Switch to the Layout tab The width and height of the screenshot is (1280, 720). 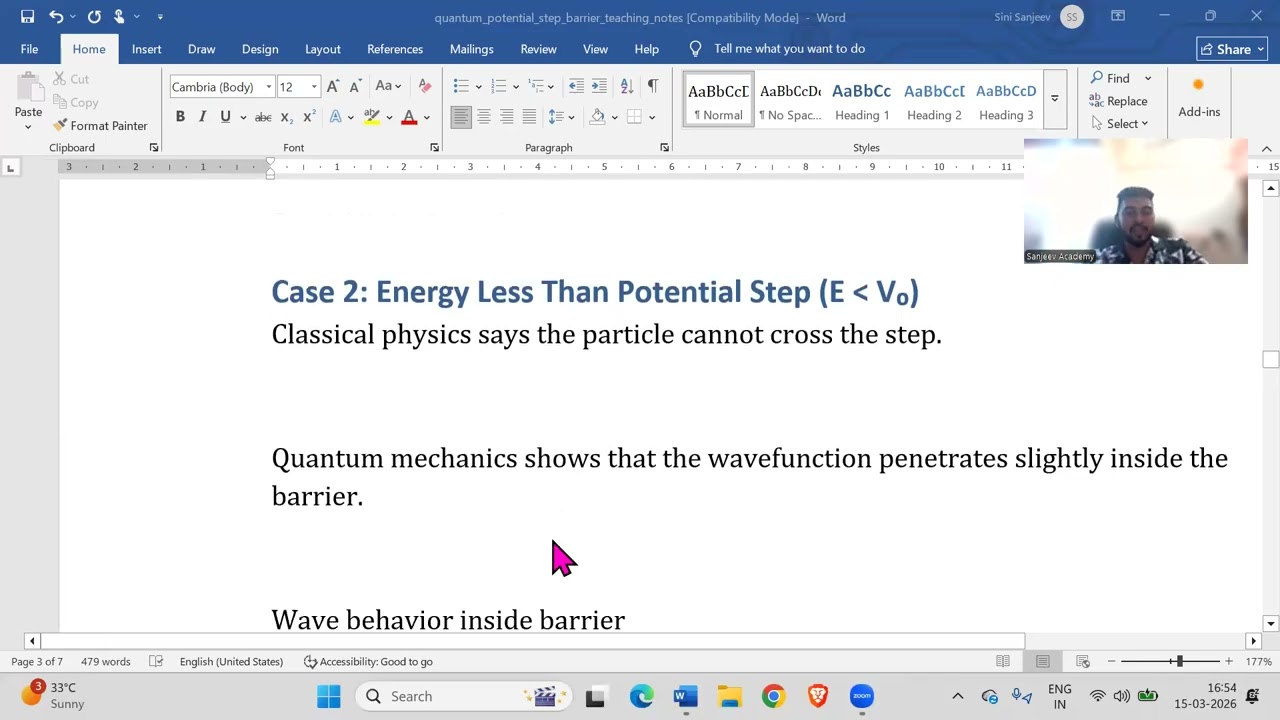pos(322,49)
